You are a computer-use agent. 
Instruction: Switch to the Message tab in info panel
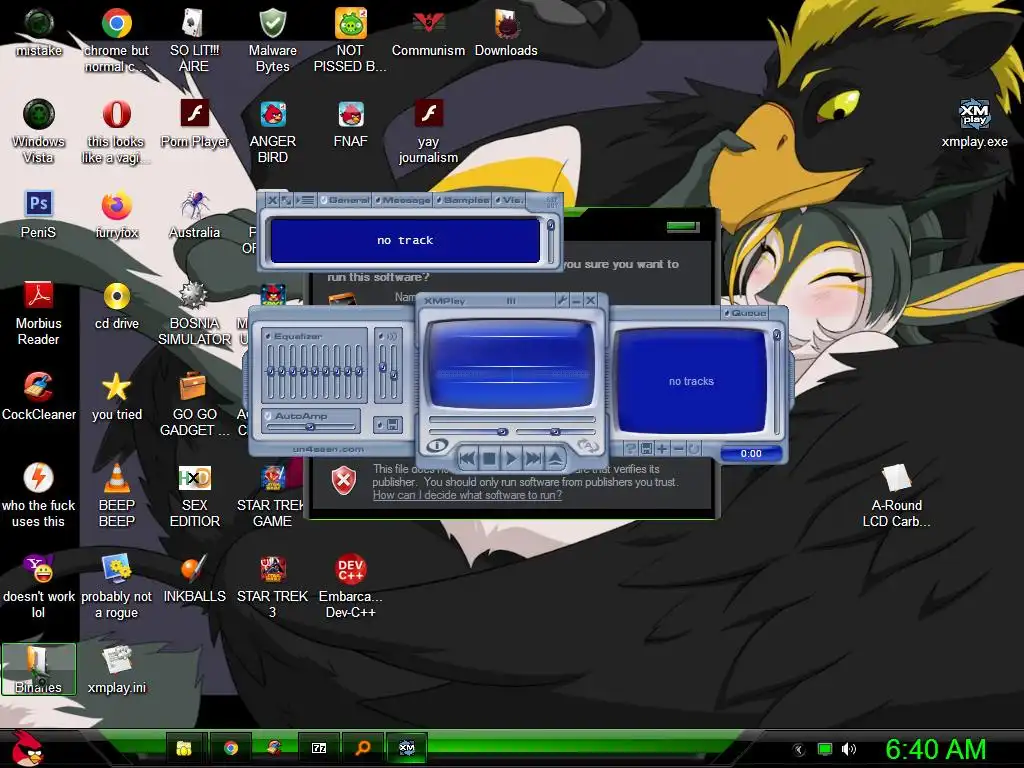(x=402, y=200)
